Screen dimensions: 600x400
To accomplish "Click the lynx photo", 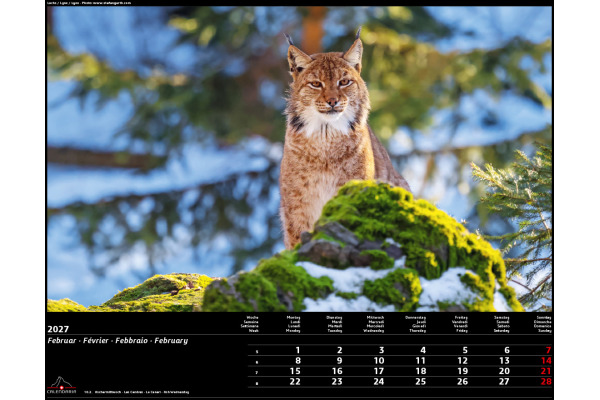I will coord(299,159).
